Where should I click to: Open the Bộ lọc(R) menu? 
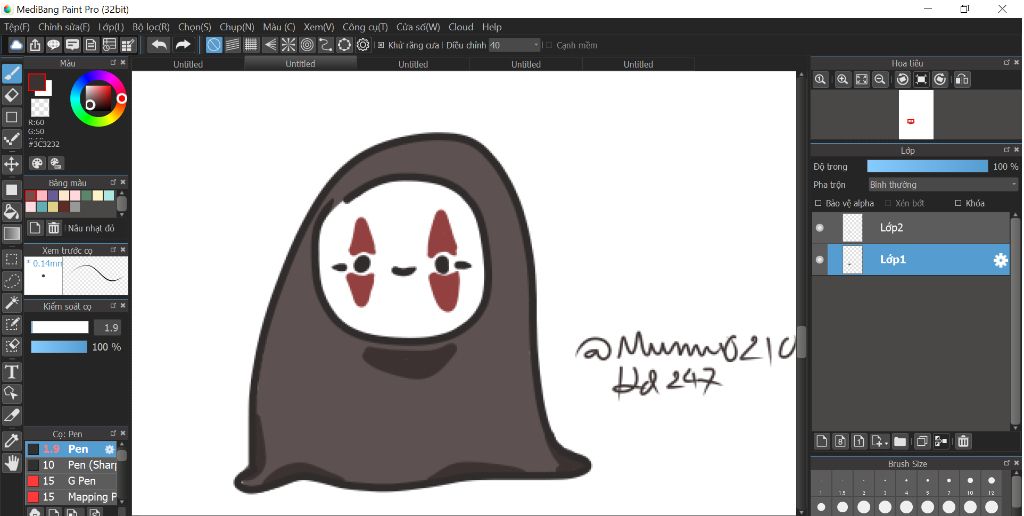[x=151, y=27]
